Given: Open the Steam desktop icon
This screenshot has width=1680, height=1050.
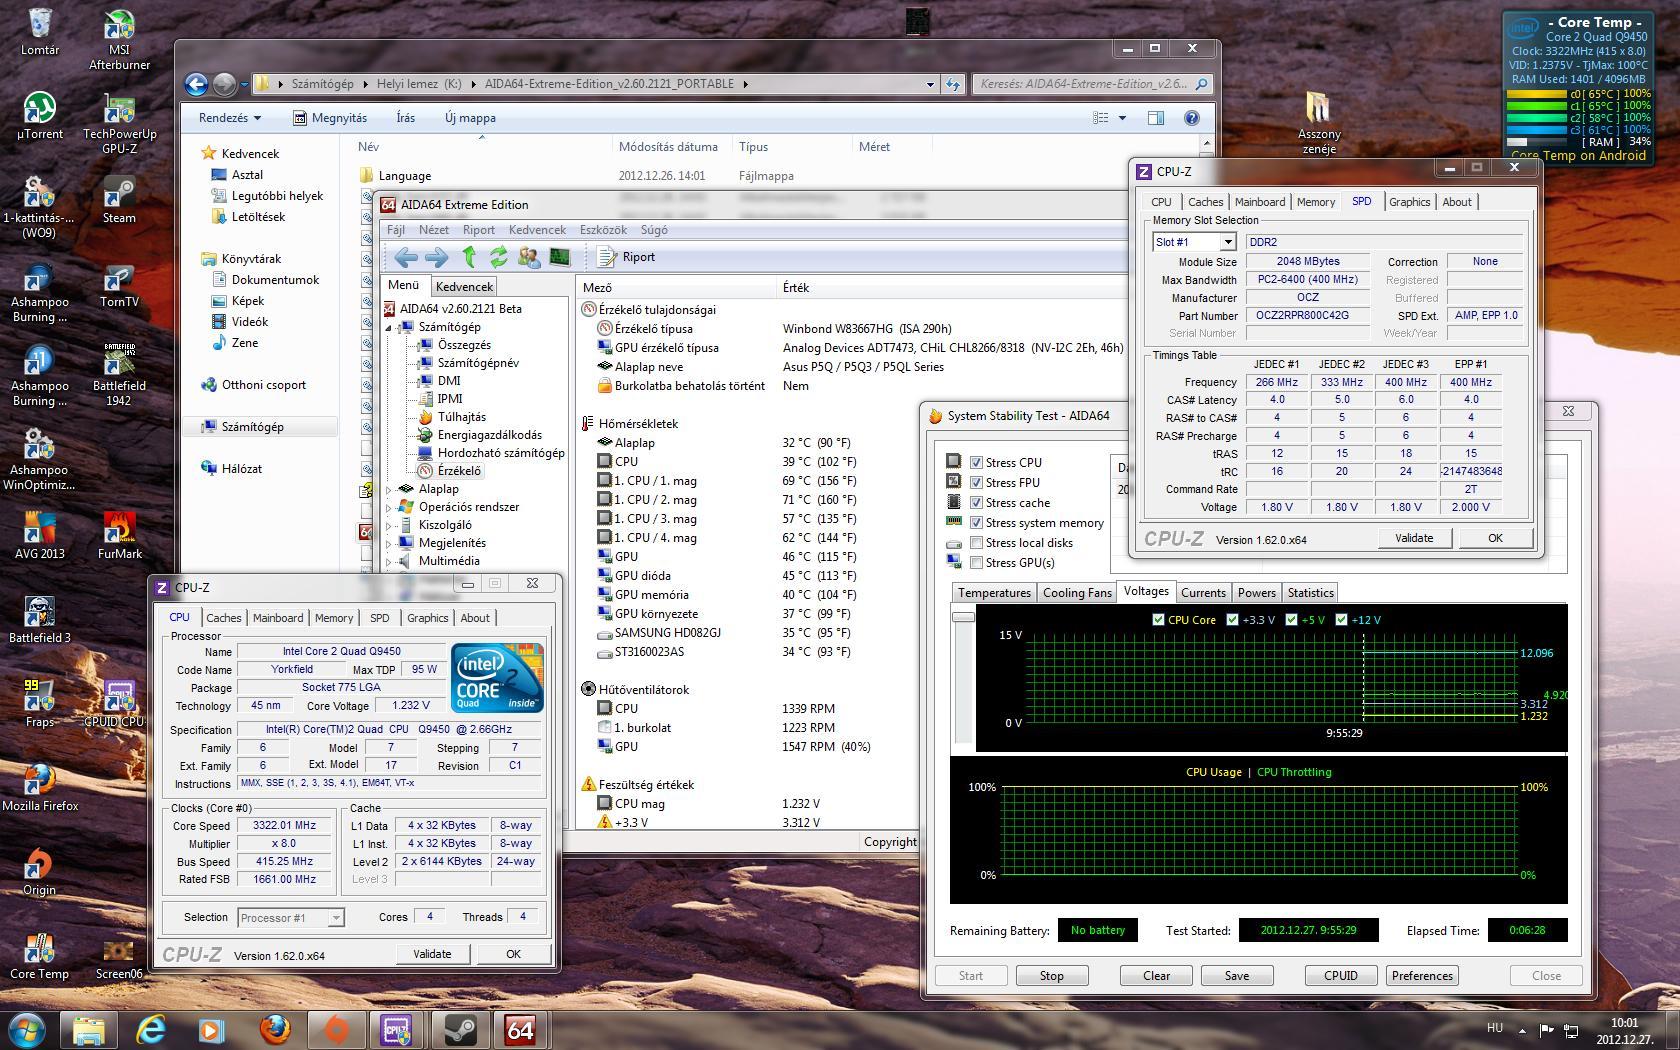Looking at the screenshot, I should (119, 200).
